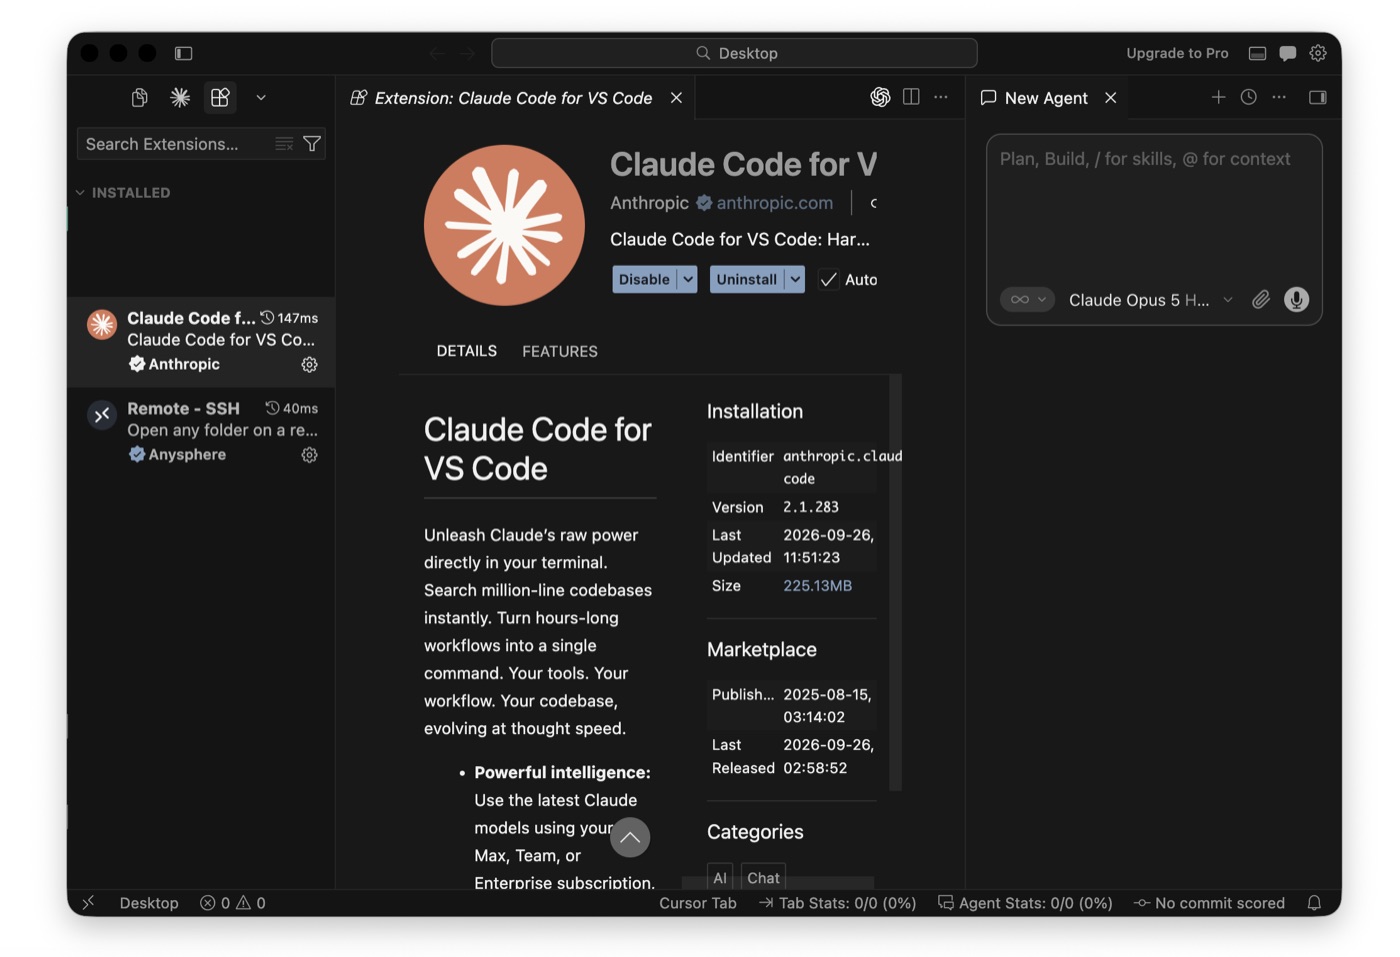The image size is (1400, 957).
Task: Go forward with the right arrow
Action: tap(468, 53)
